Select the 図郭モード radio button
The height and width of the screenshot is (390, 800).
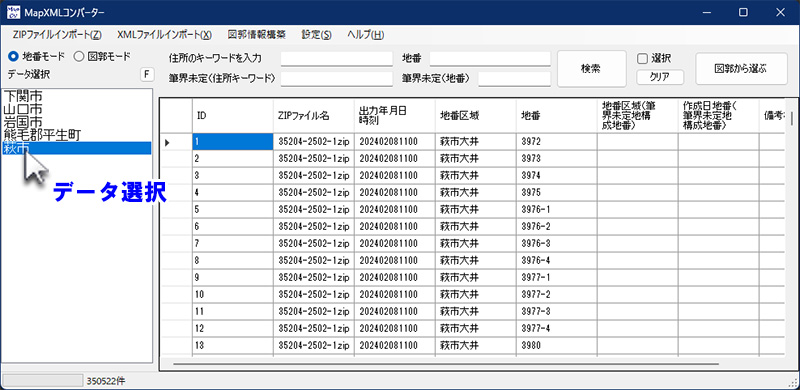click(78, 56)
